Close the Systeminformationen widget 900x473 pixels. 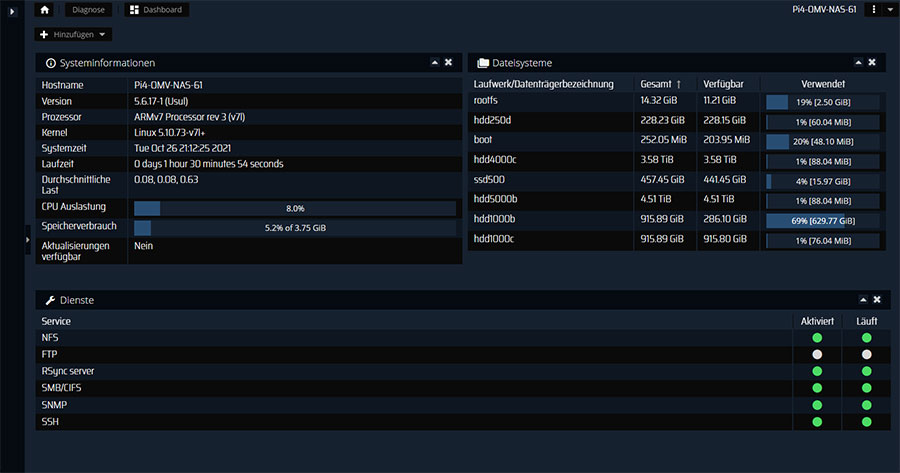[x=449, y=62]
